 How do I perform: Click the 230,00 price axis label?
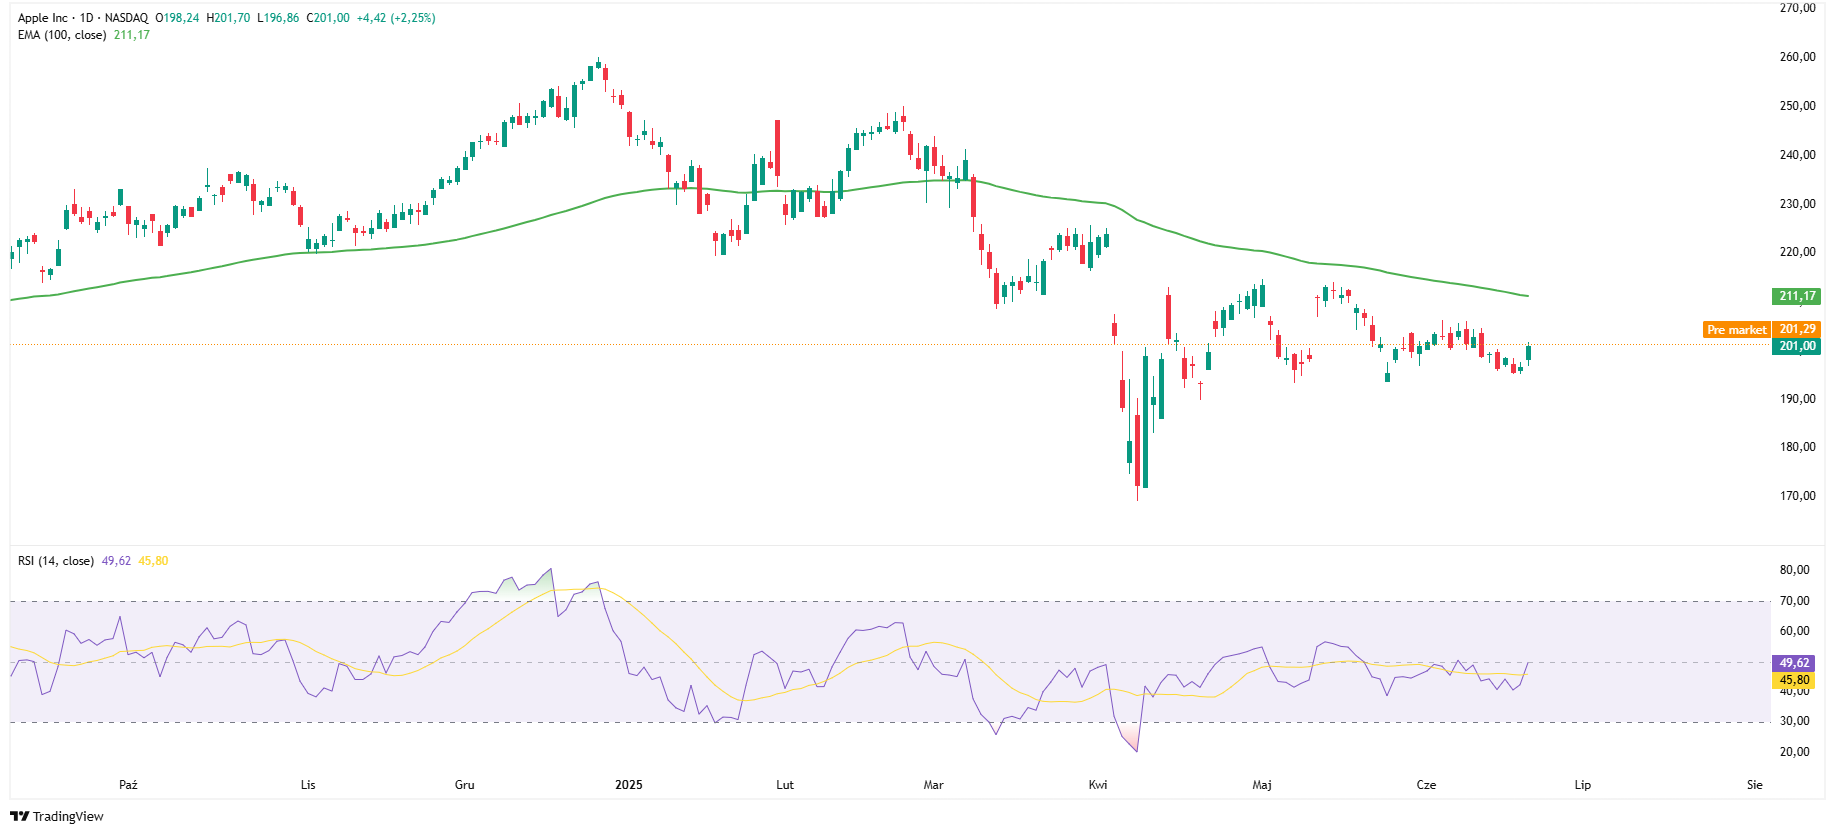(1798, 204)
